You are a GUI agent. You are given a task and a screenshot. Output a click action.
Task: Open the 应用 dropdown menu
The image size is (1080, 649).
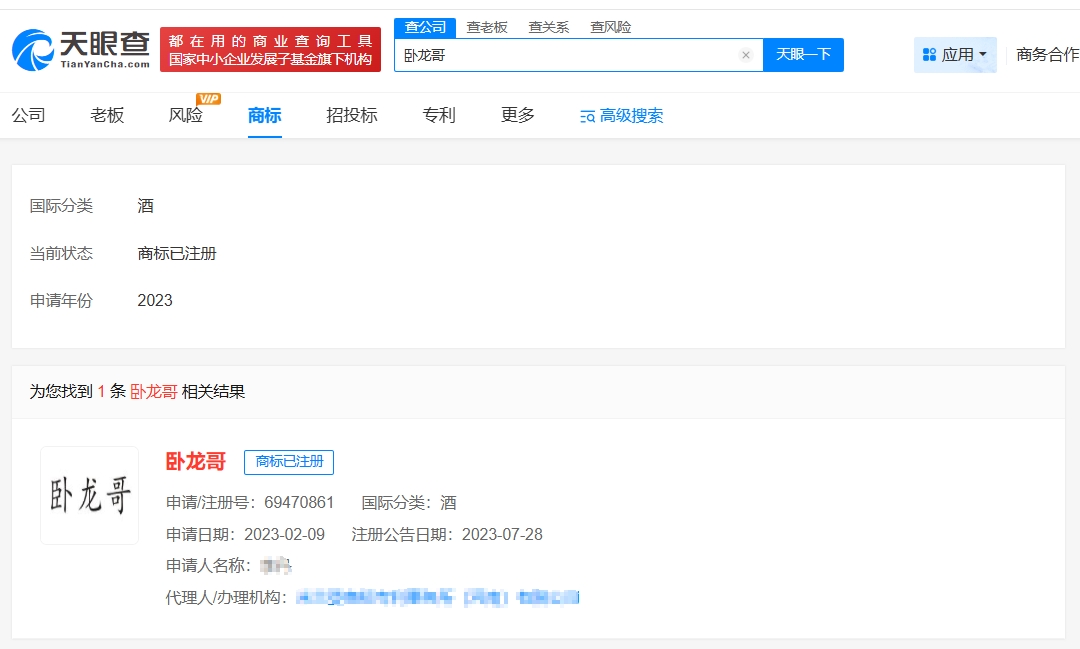pyautogui.click(x=955, y=55)
